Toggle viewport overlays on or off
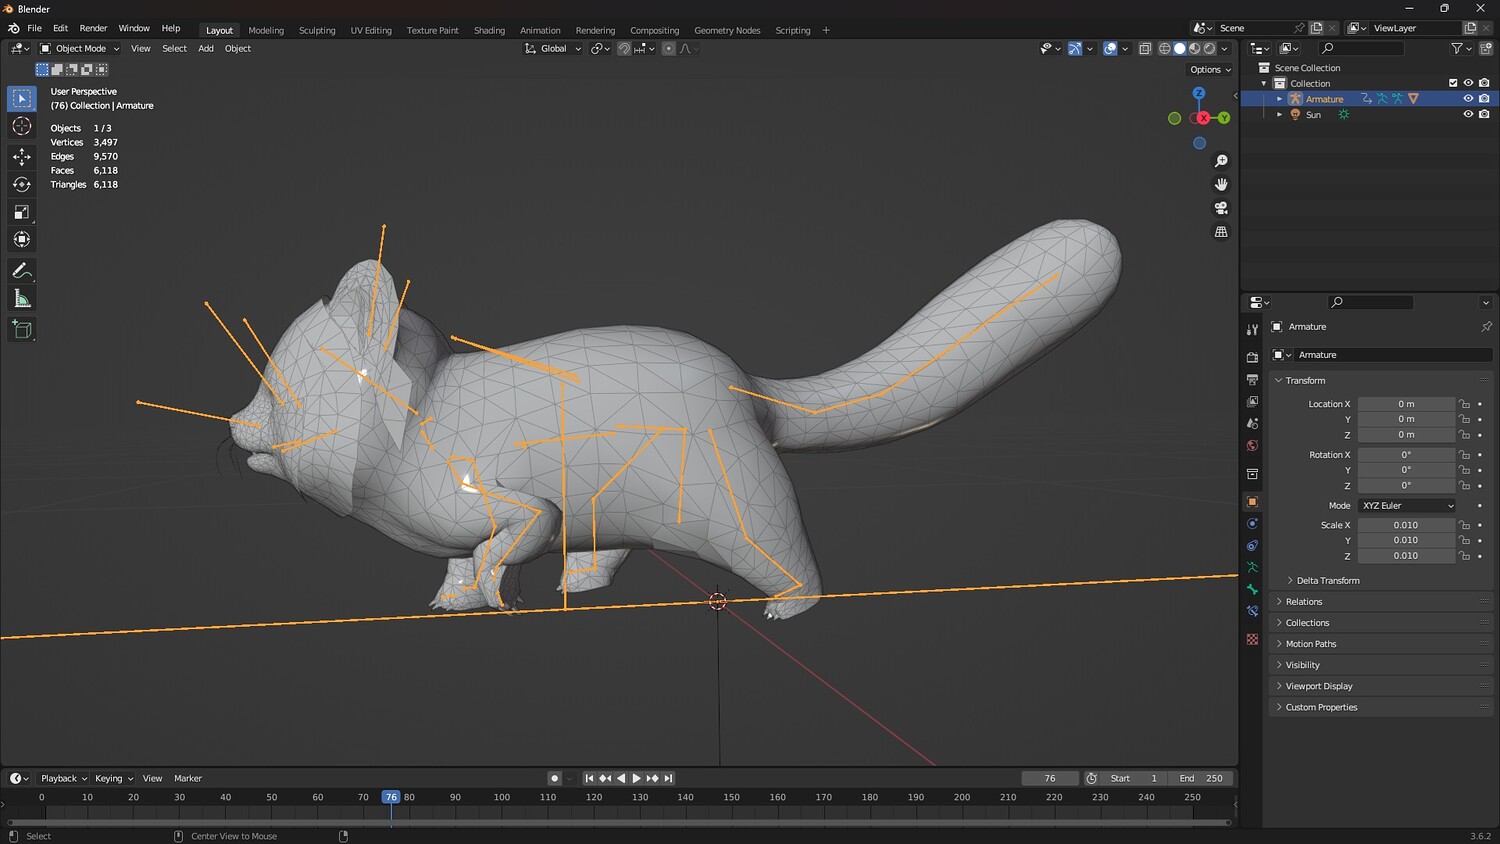Viewport: 1500px width, 844px height. [x=1110, y=48]
